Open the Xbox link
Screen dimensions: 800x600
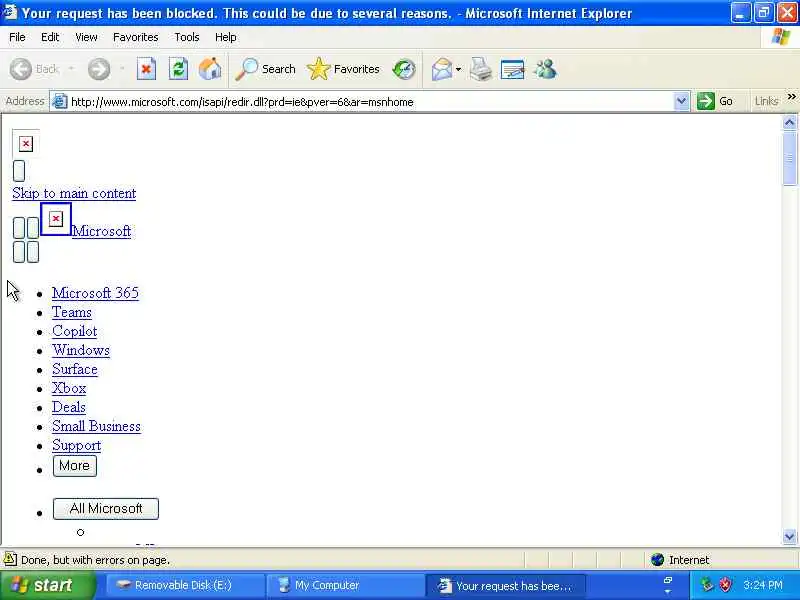point(69,388)
